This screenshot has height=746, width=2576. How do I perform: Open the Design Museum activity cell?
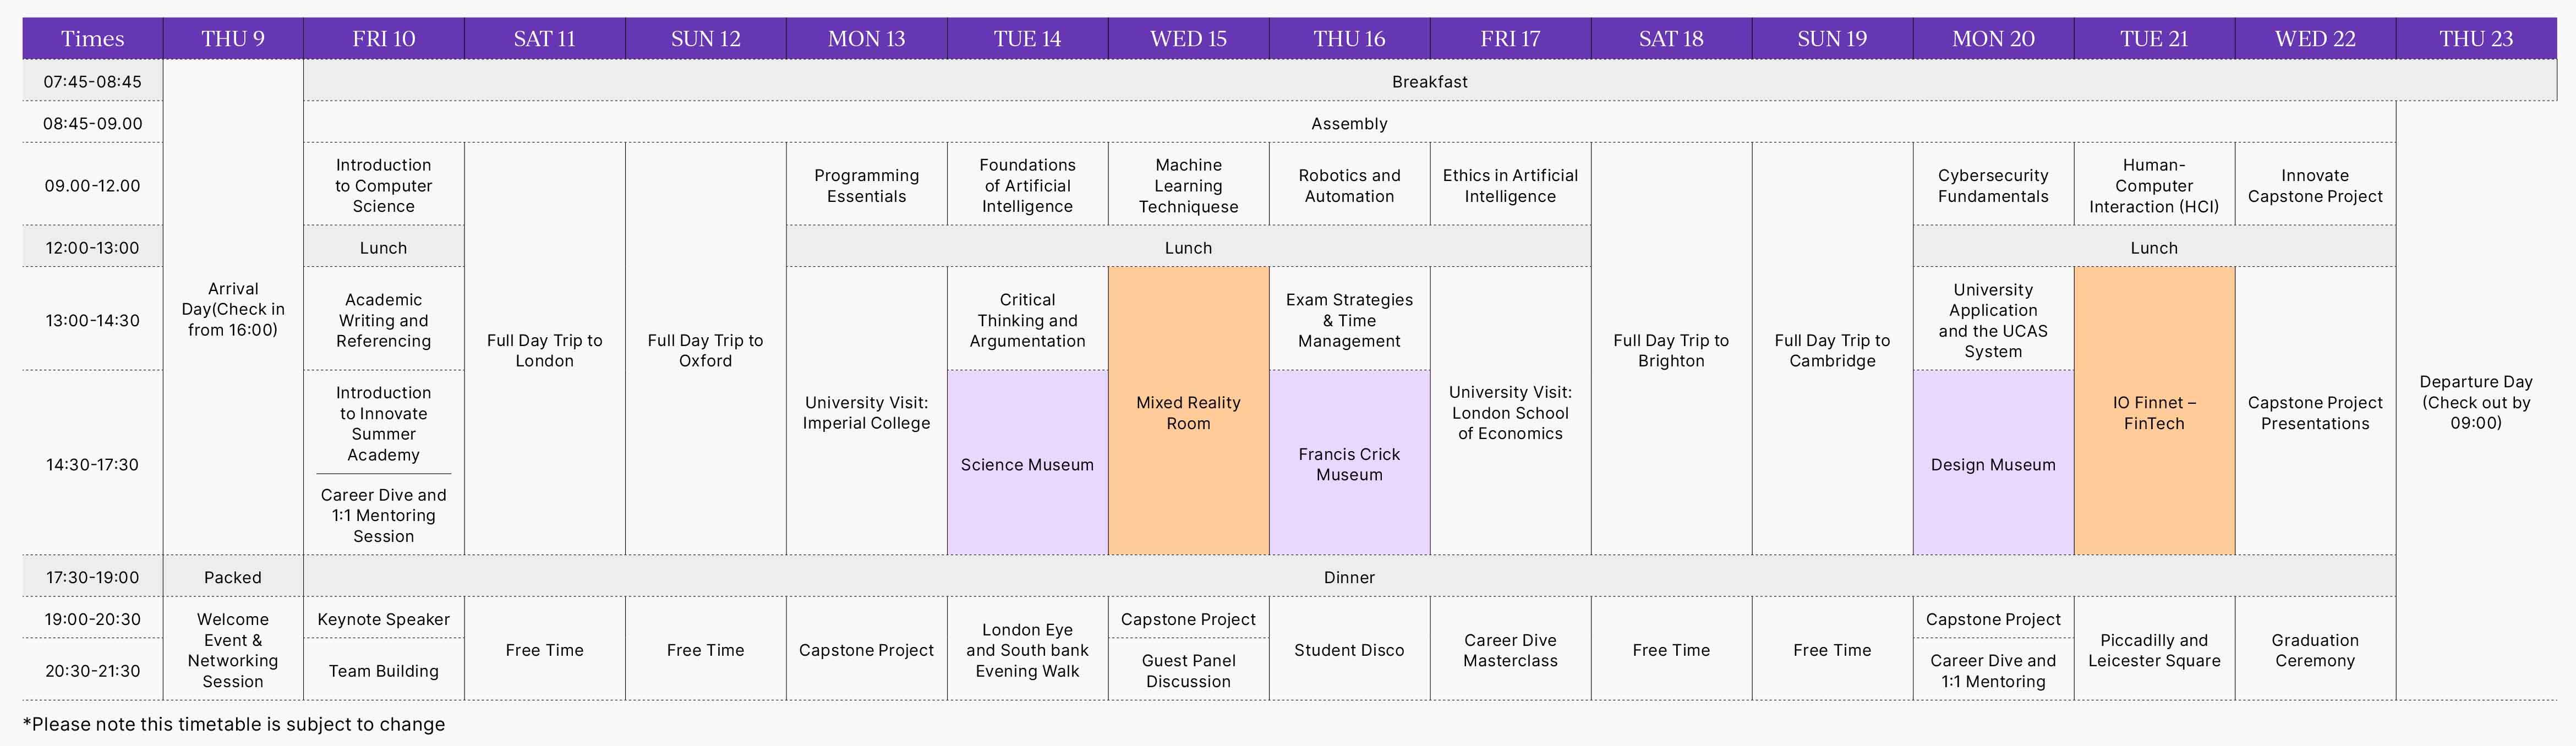1993,464
